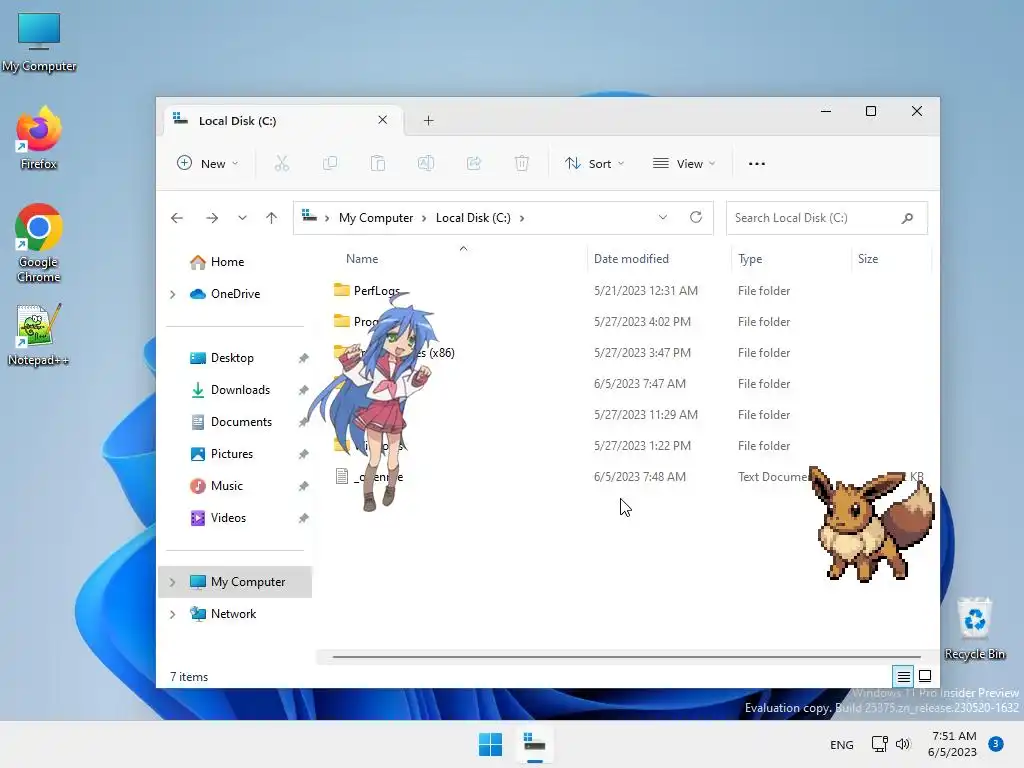Unpin Desktop using its pin icon
This screenshot has width=1024, height=768.
click(304, 358)
